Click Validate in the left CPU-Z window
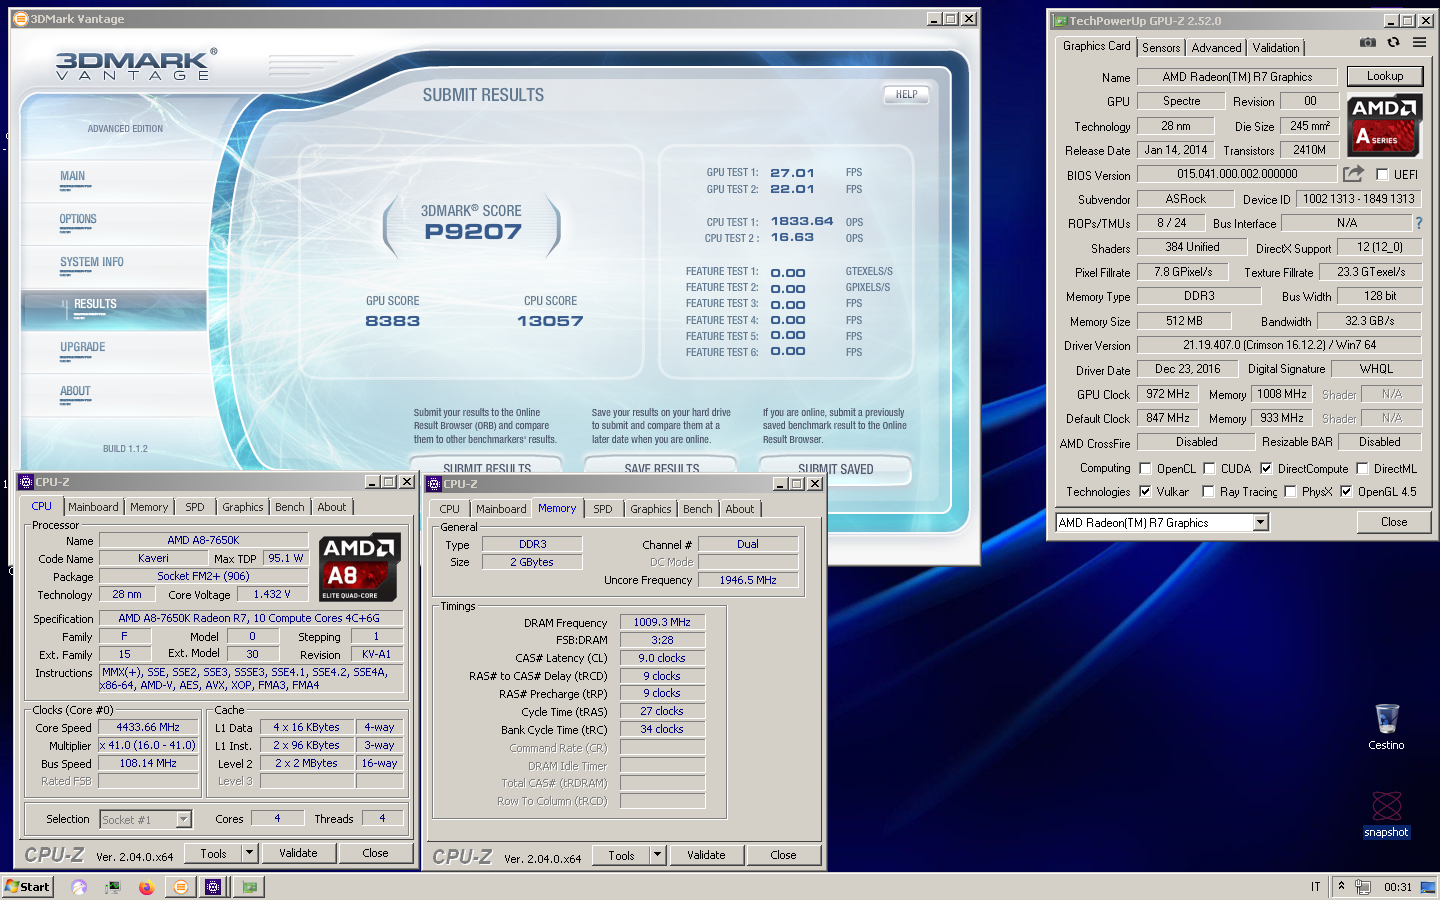The height and width of the screenshot is (900, 1440). tap(298, 853)
